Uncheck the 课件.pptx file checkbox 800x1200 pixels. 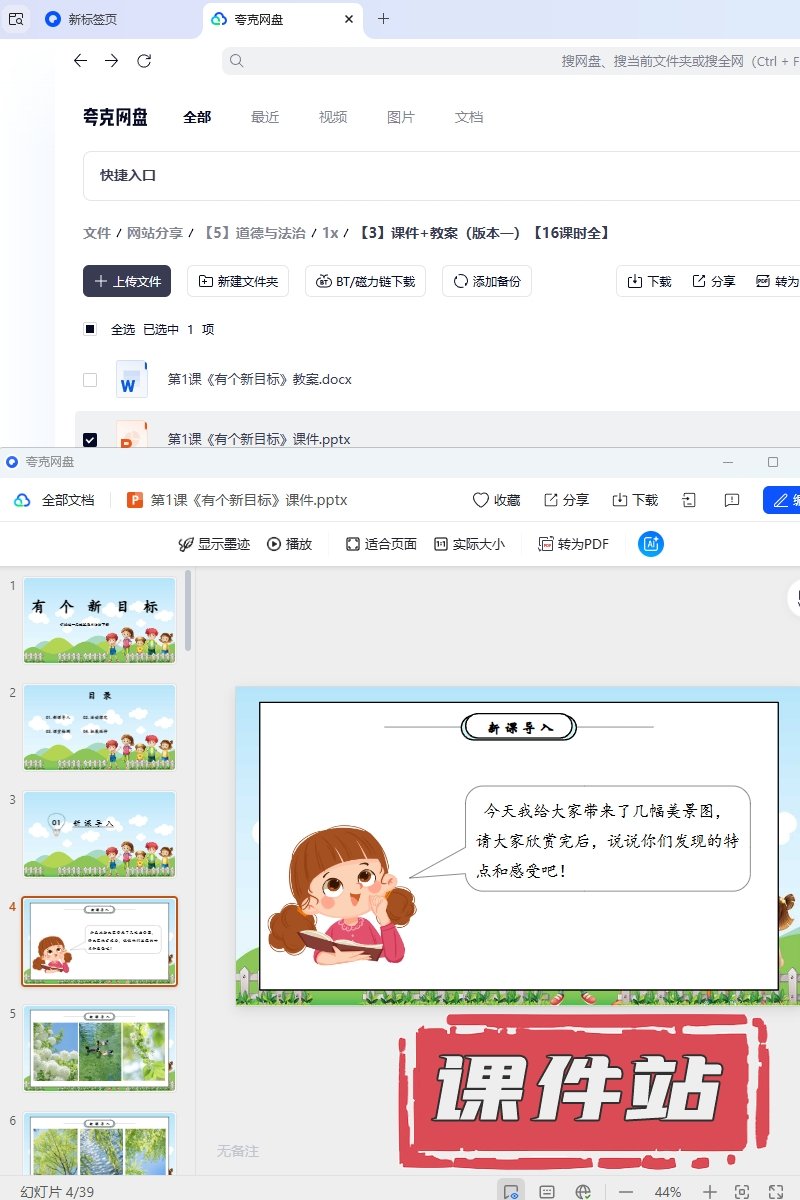click(90, 439)
